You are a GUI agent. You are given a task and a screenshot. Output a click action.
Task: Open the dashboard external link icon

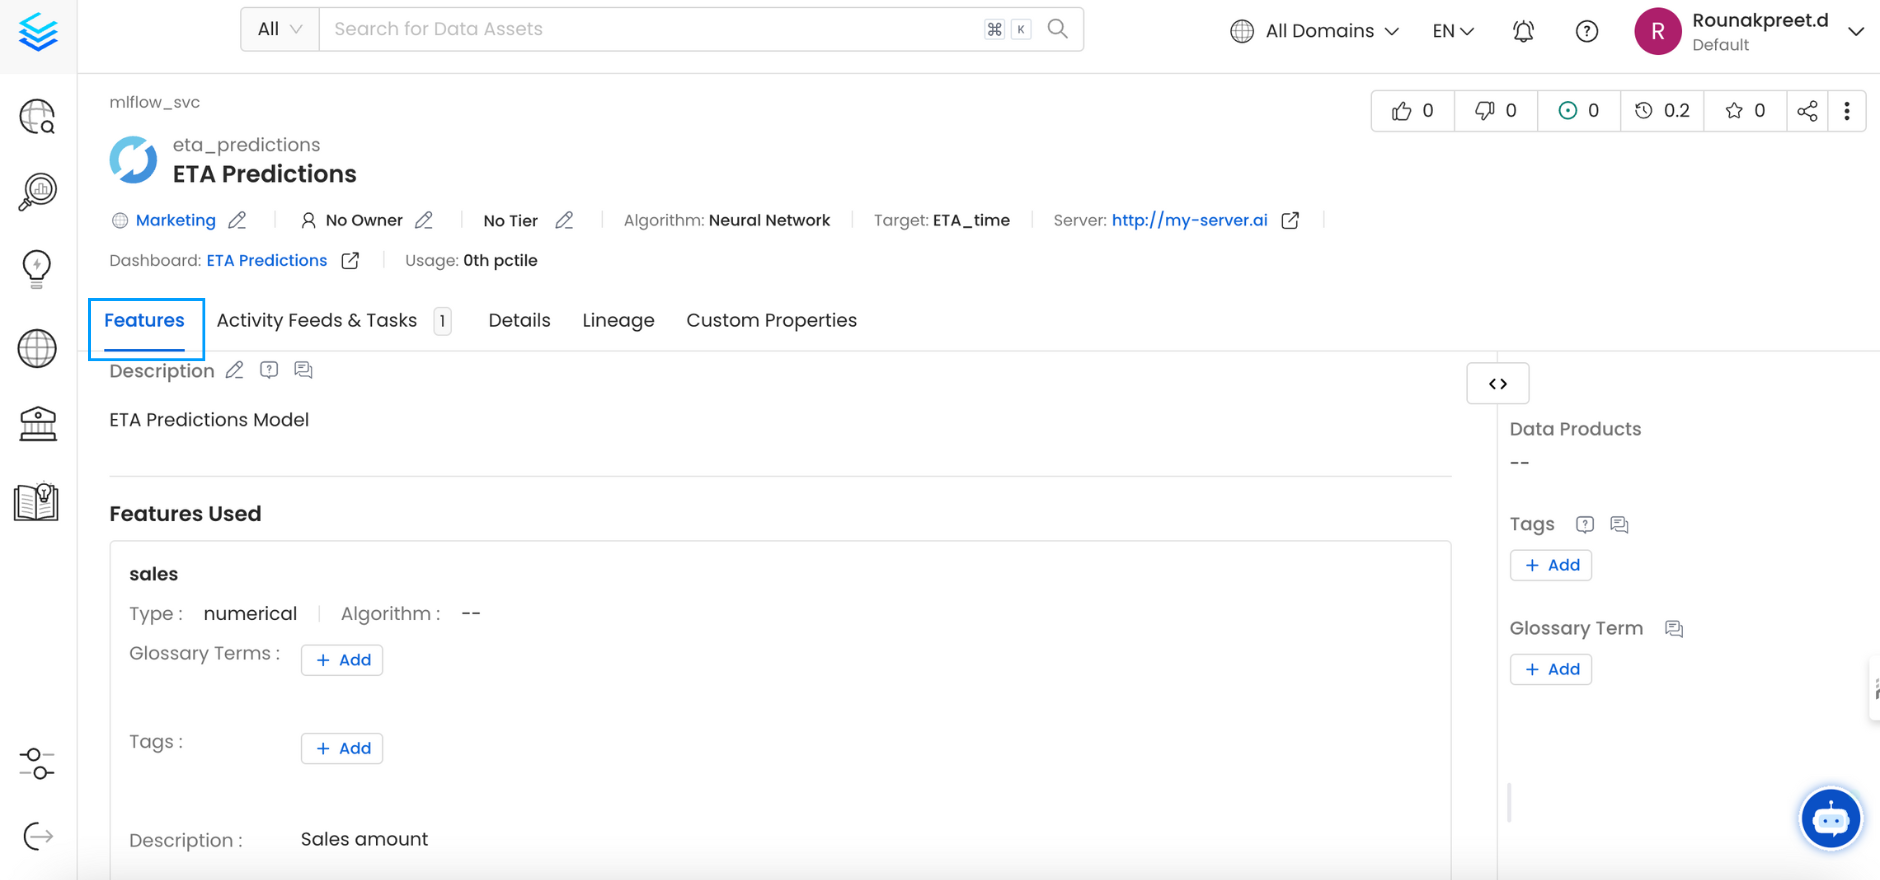[350, 260]
